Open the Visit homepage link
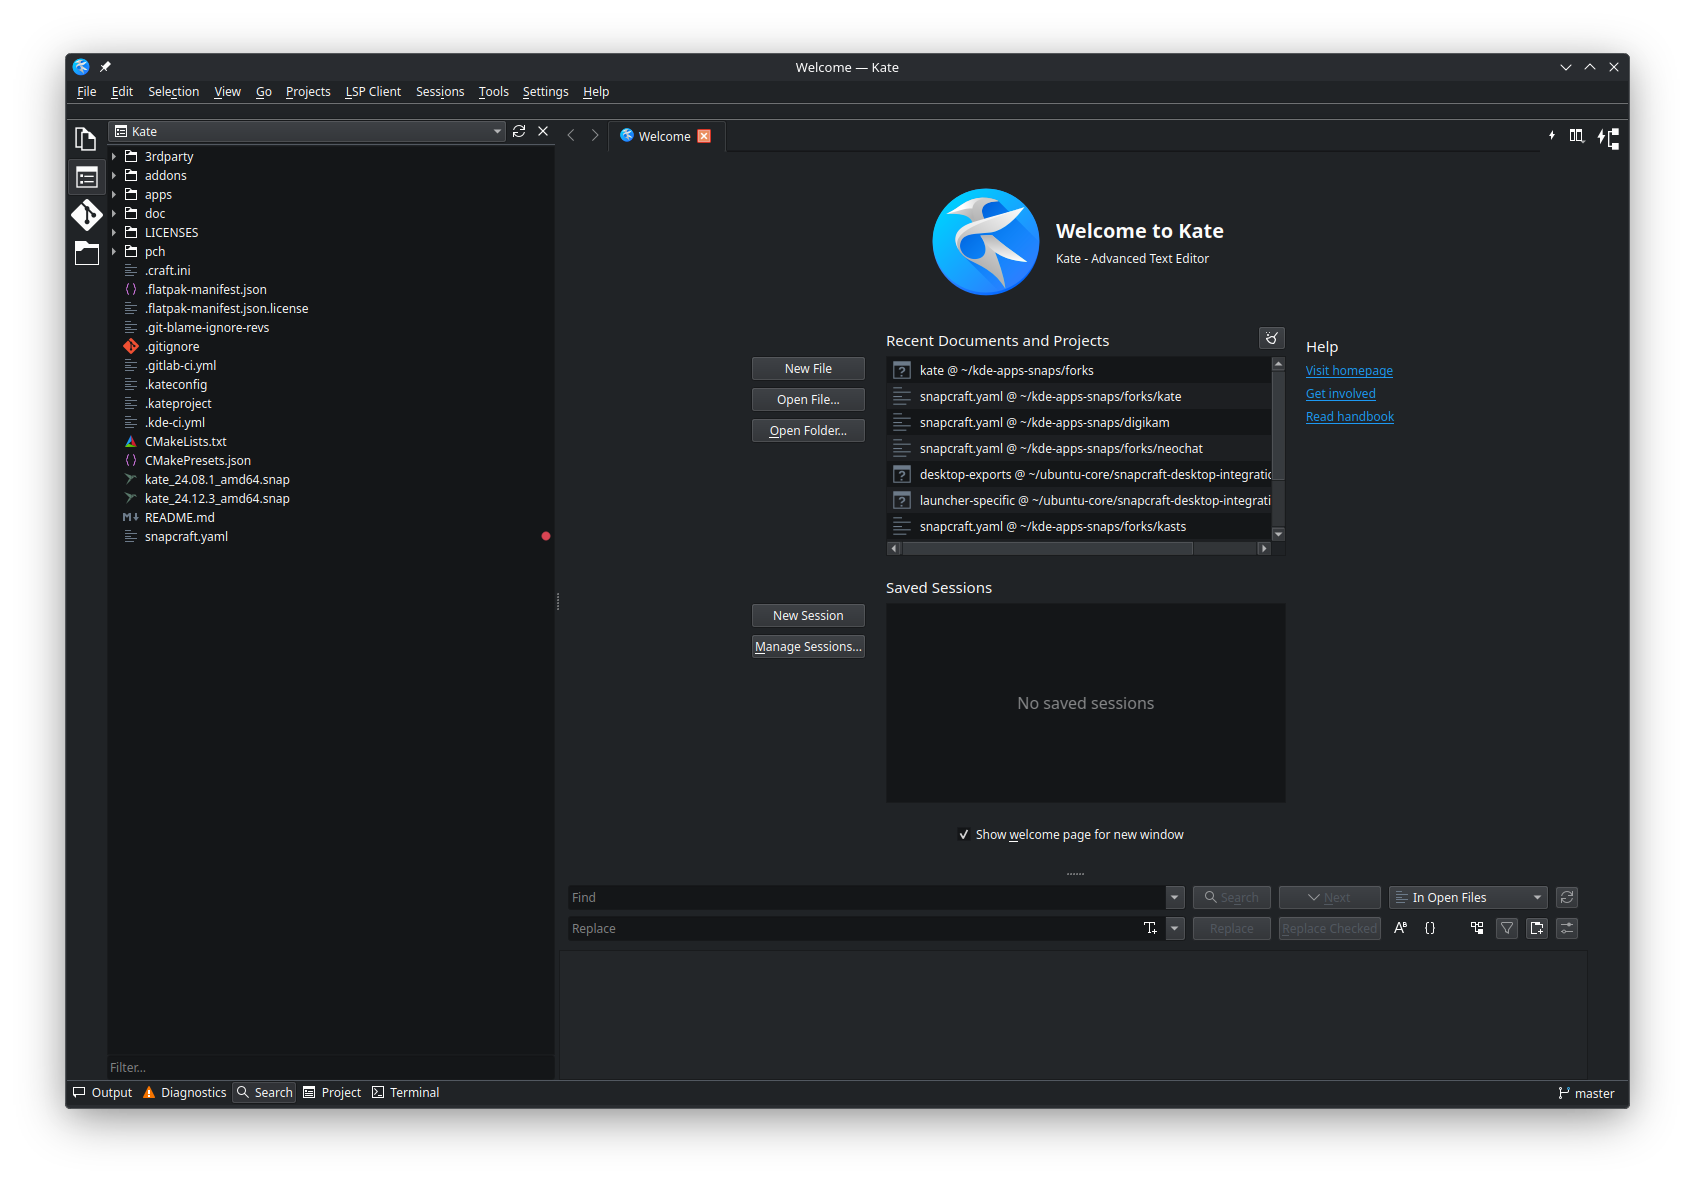 pos(1349,371)
